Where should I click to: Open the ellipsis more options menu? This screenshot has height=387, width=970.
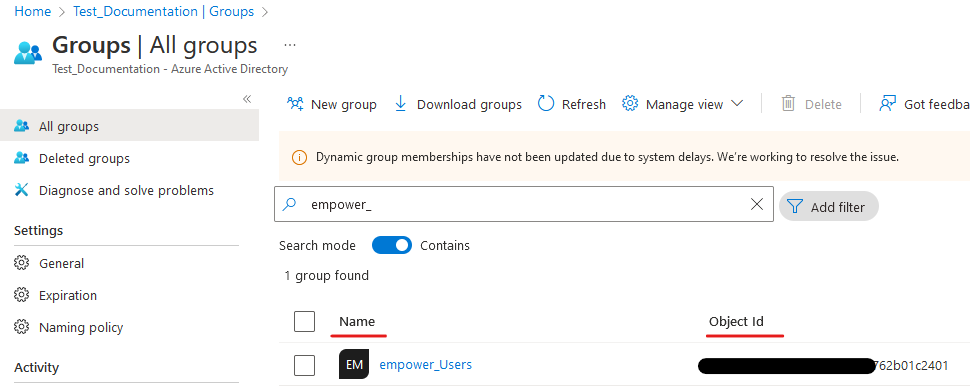[290, 45]
